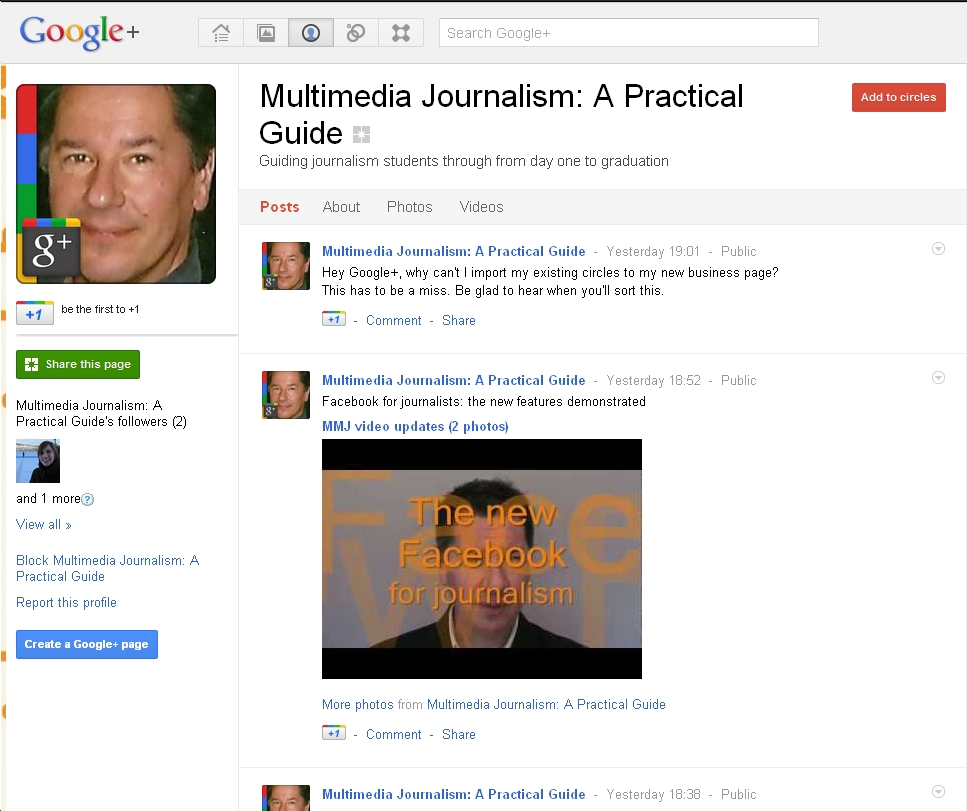Switch to the About tab
Viewport: 967px width, 811px height.
click(x=341, y=207)
